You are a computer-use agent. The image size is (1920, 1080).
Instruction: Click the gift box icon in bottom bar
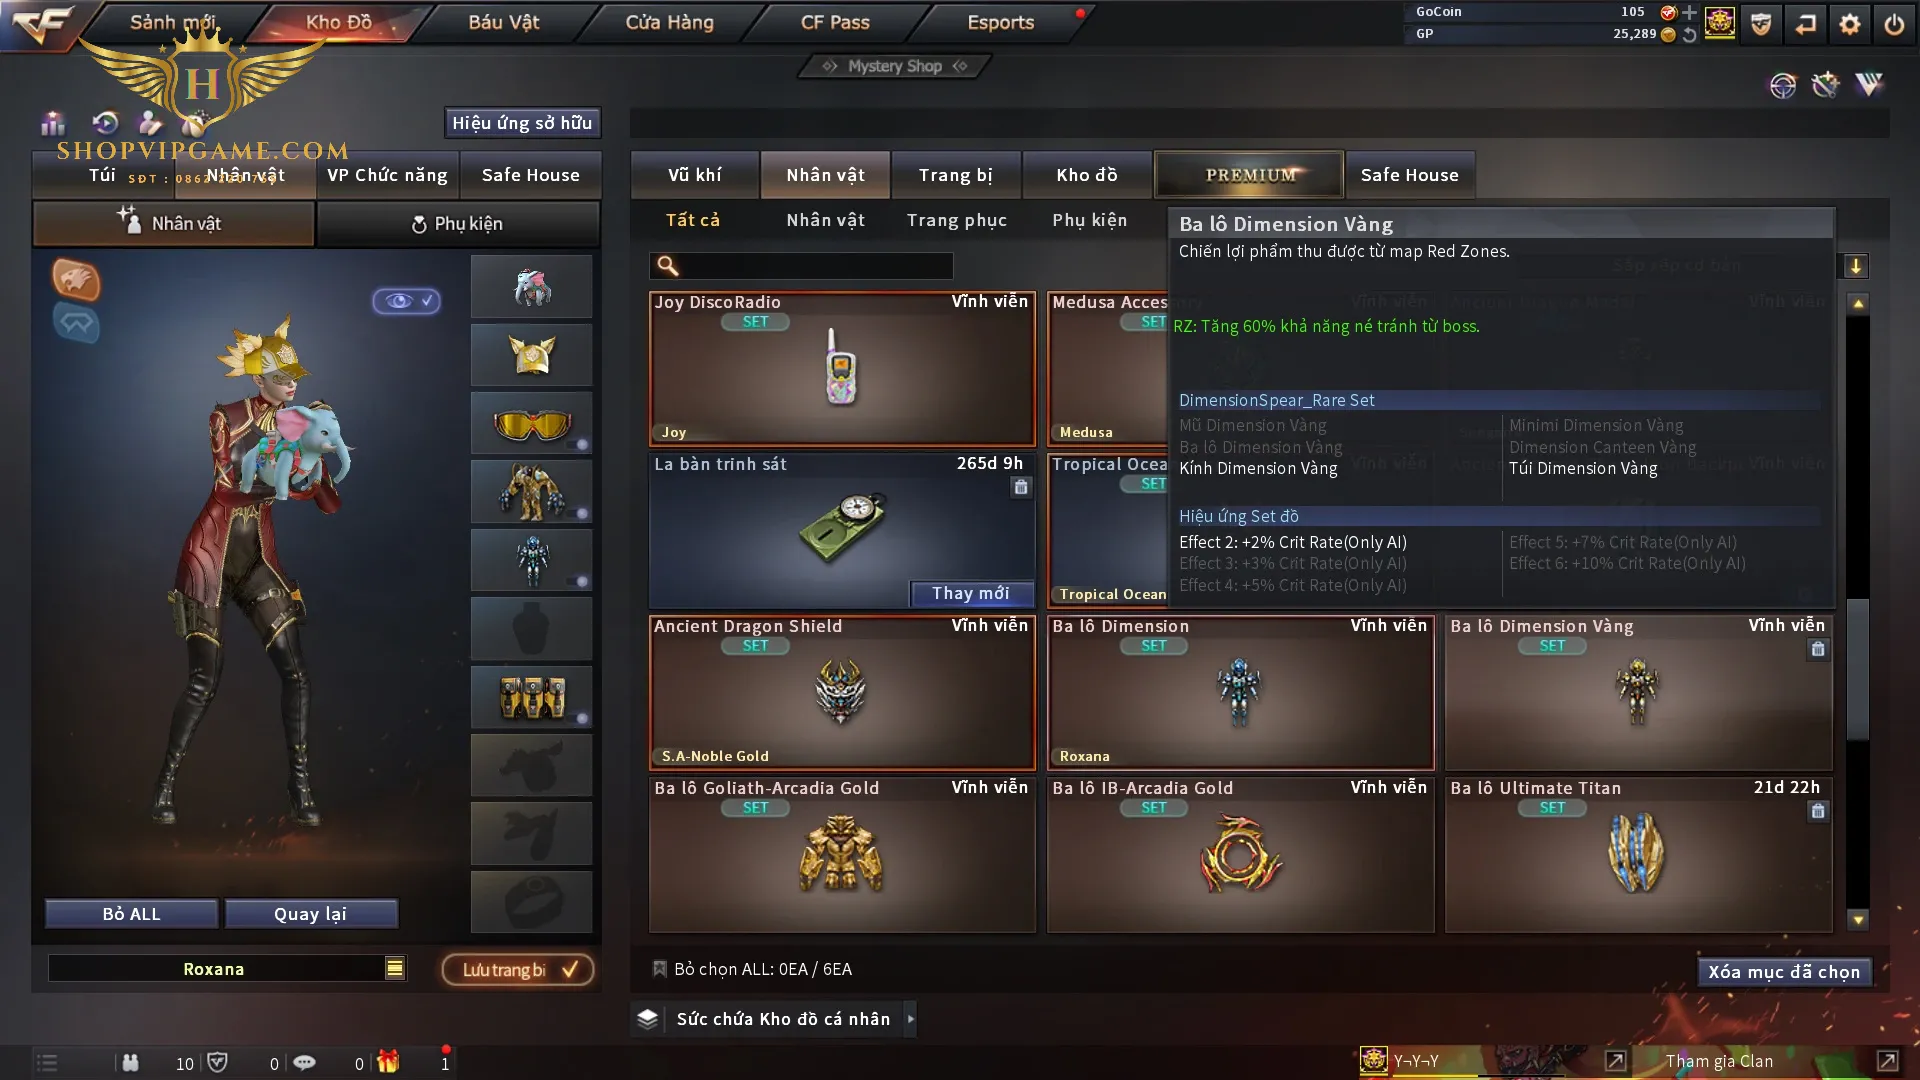click(x=388, y=1062)
